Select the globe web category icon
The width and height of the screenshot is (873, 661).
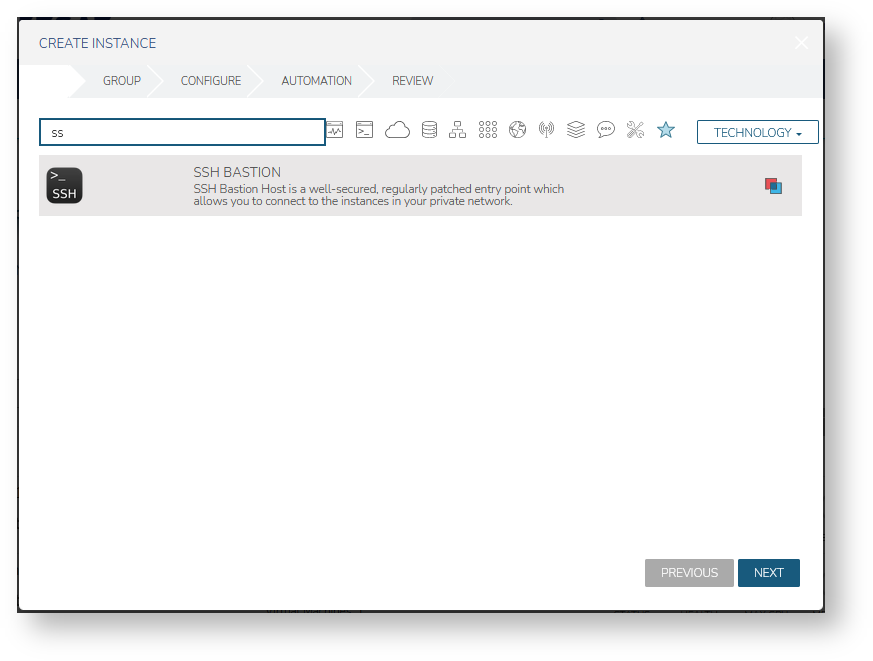517,130
